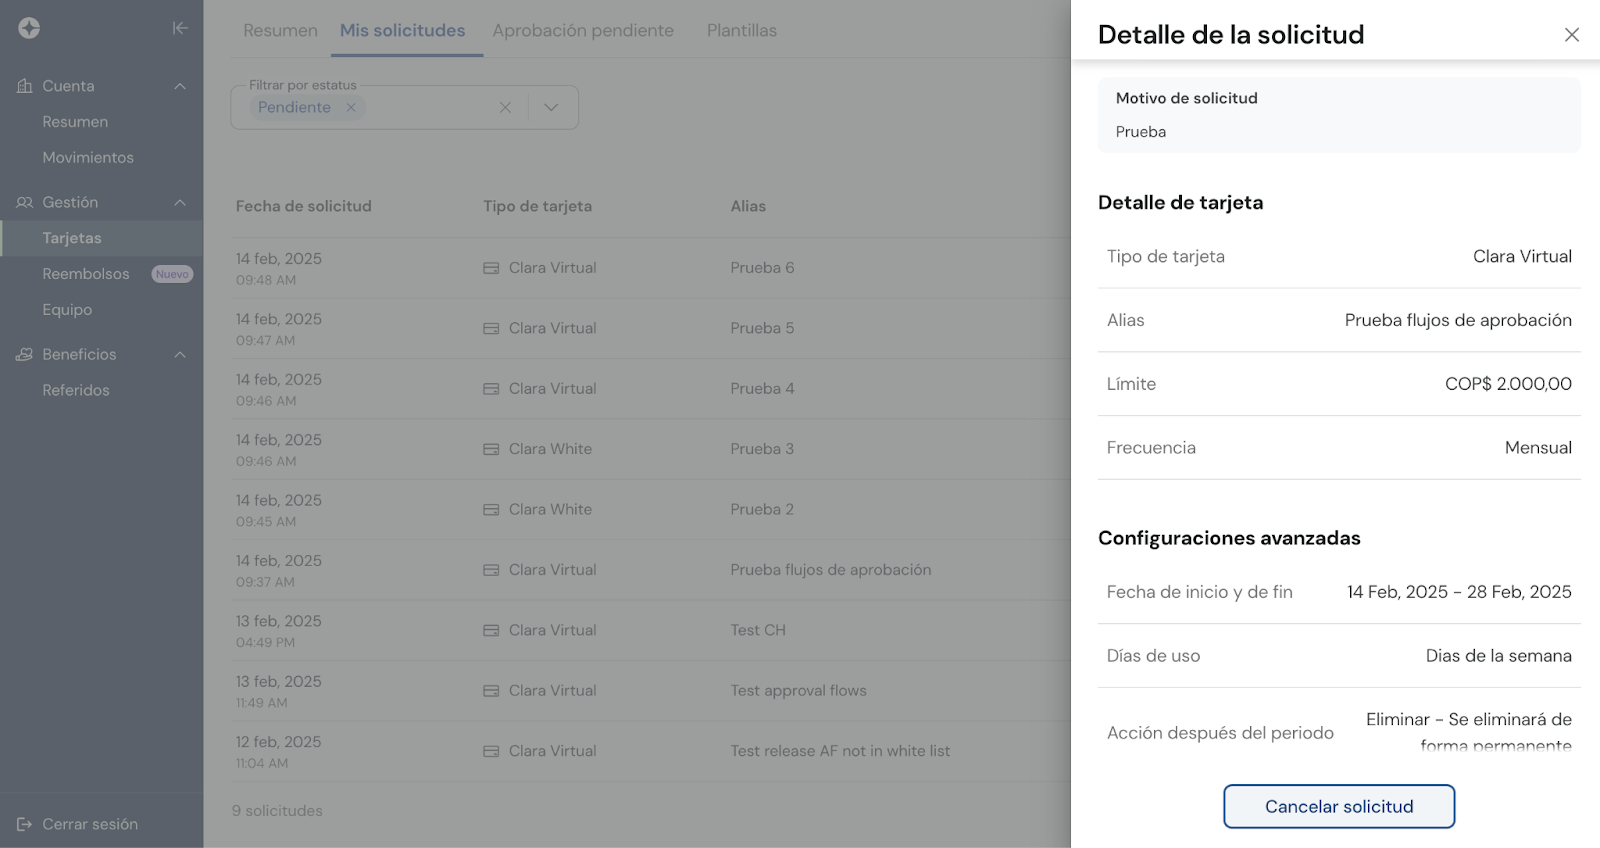Switch to the Mis solicitudes tab
Image resolution: width=1600 pixels, height=848 pixels.
click(402, 31)
